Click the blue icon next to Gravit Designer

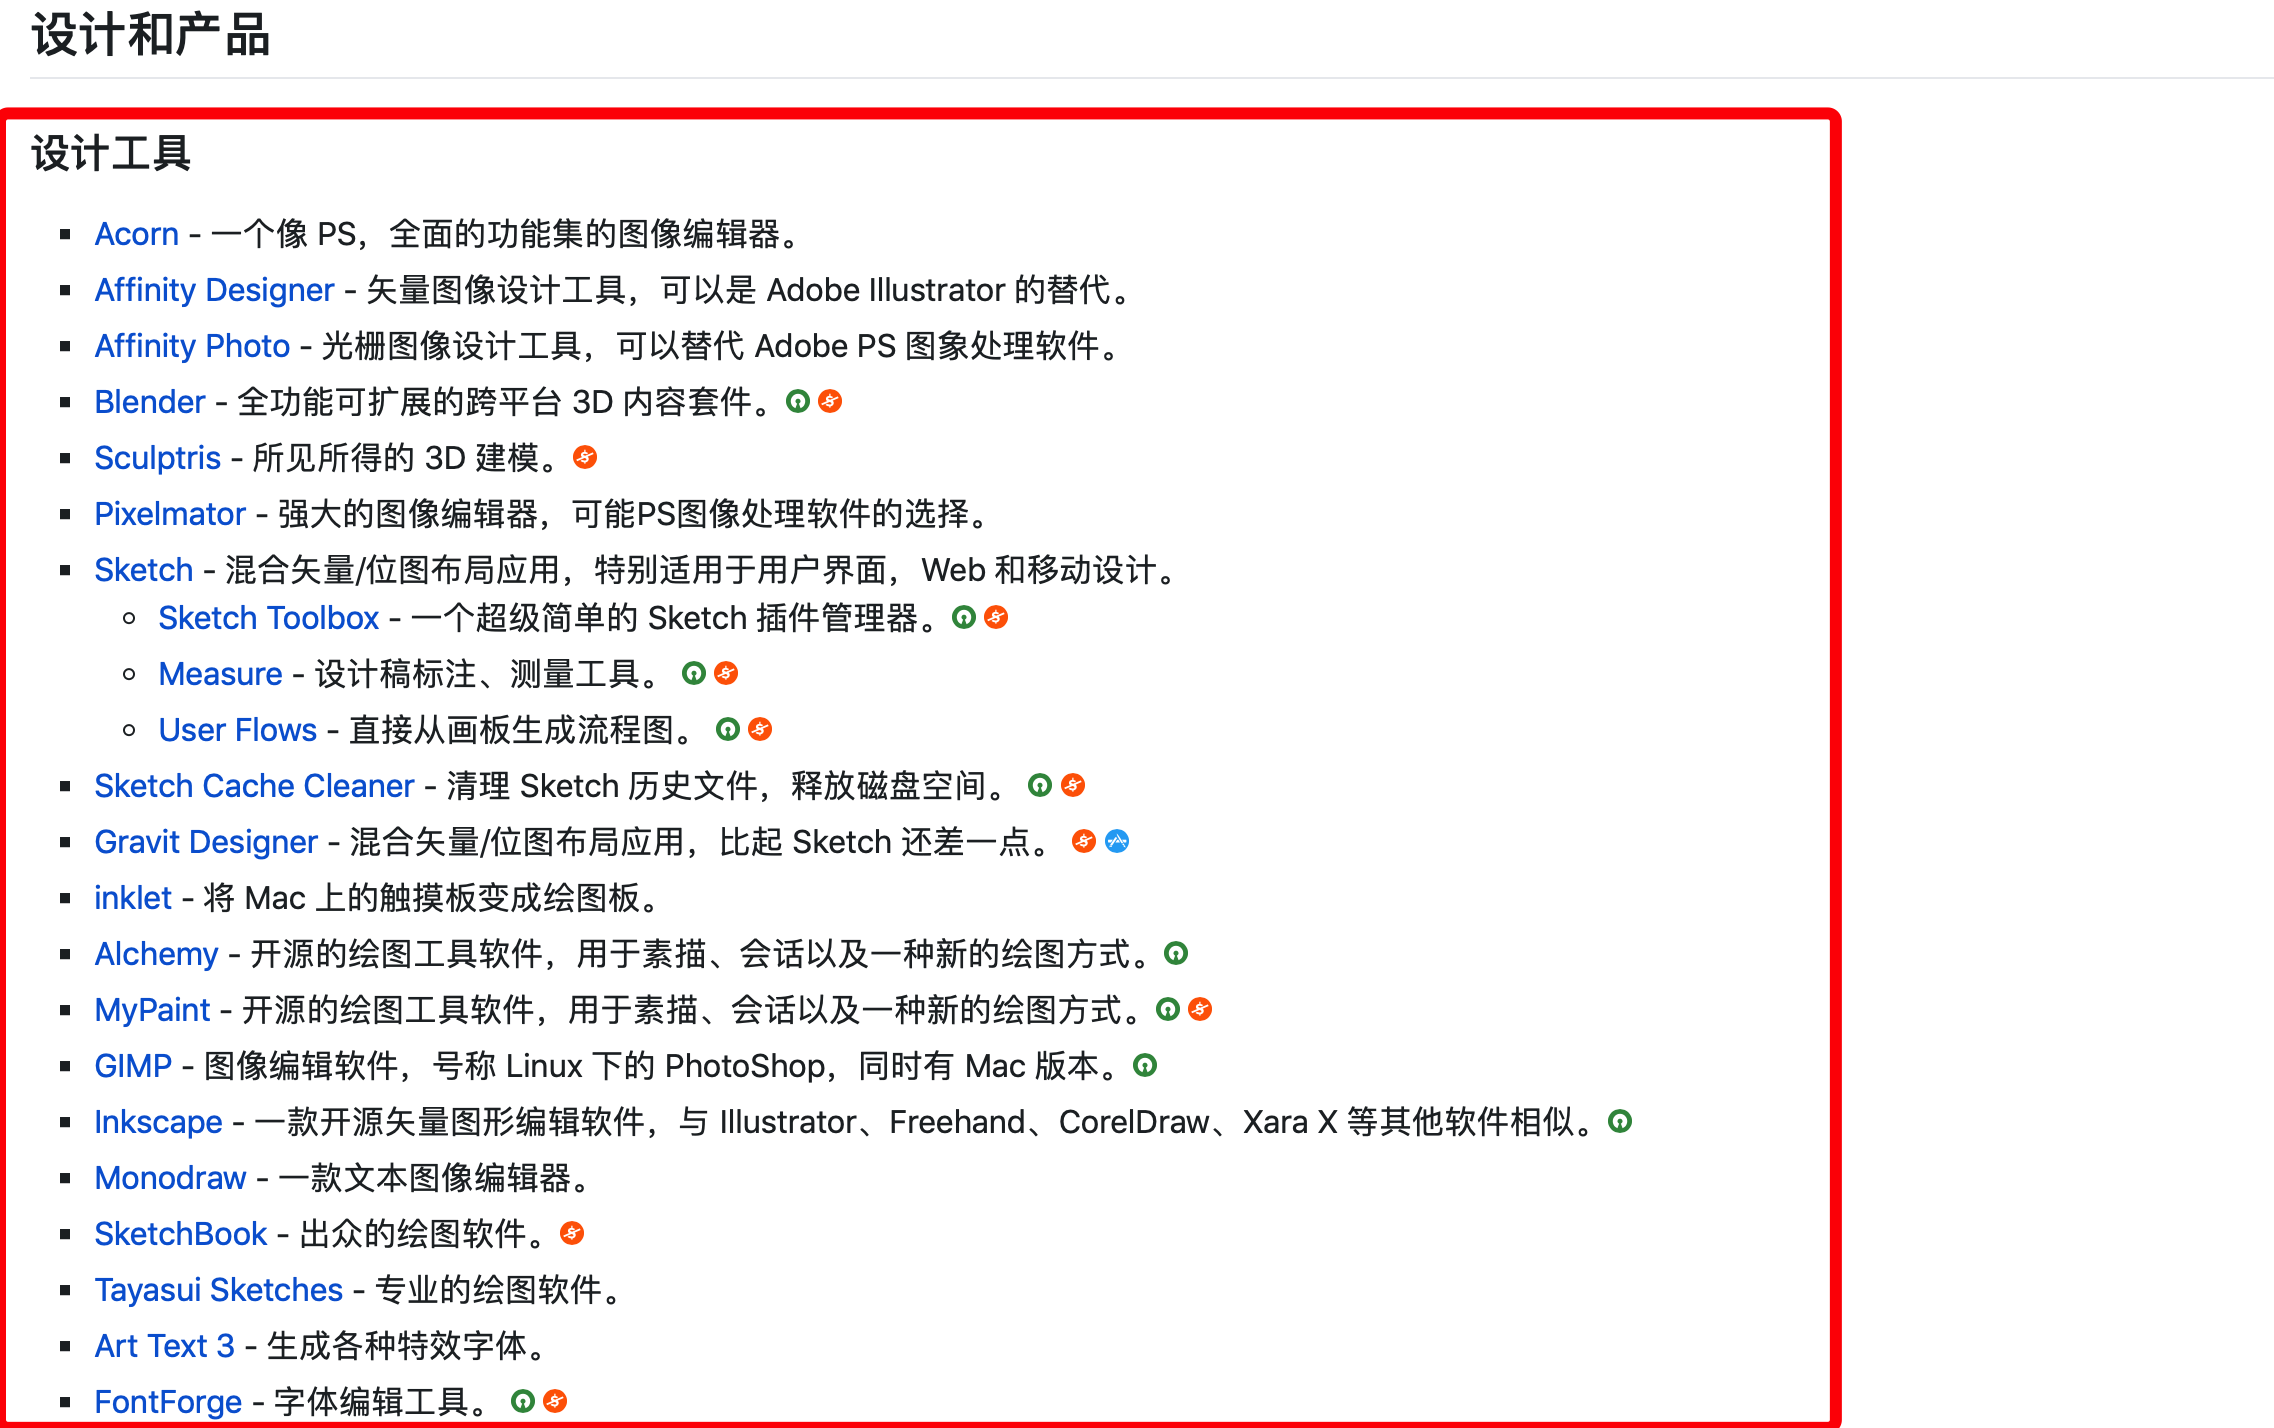pos(1116,841)
